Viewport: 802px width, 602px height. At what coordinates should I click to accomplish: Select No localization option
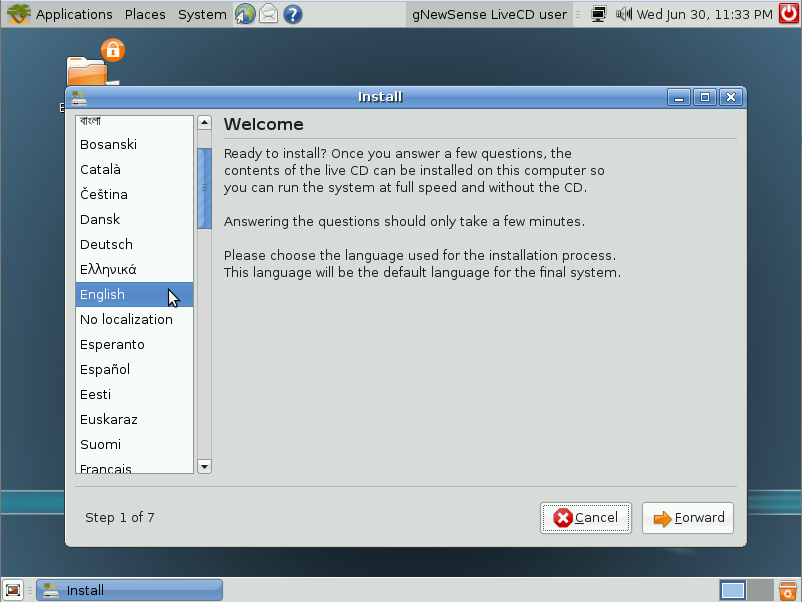coord(135,320)
